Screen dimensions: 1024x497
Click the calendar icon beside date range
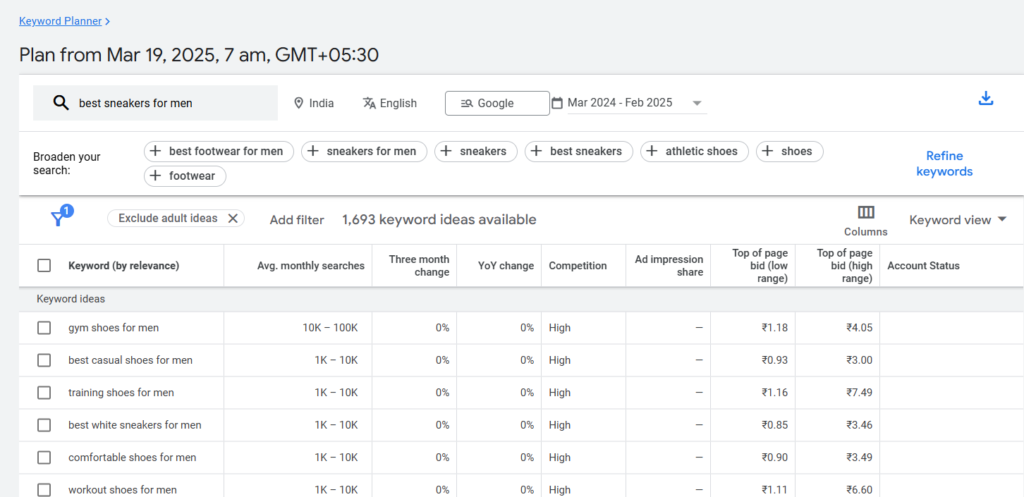[x=557, y=103]
